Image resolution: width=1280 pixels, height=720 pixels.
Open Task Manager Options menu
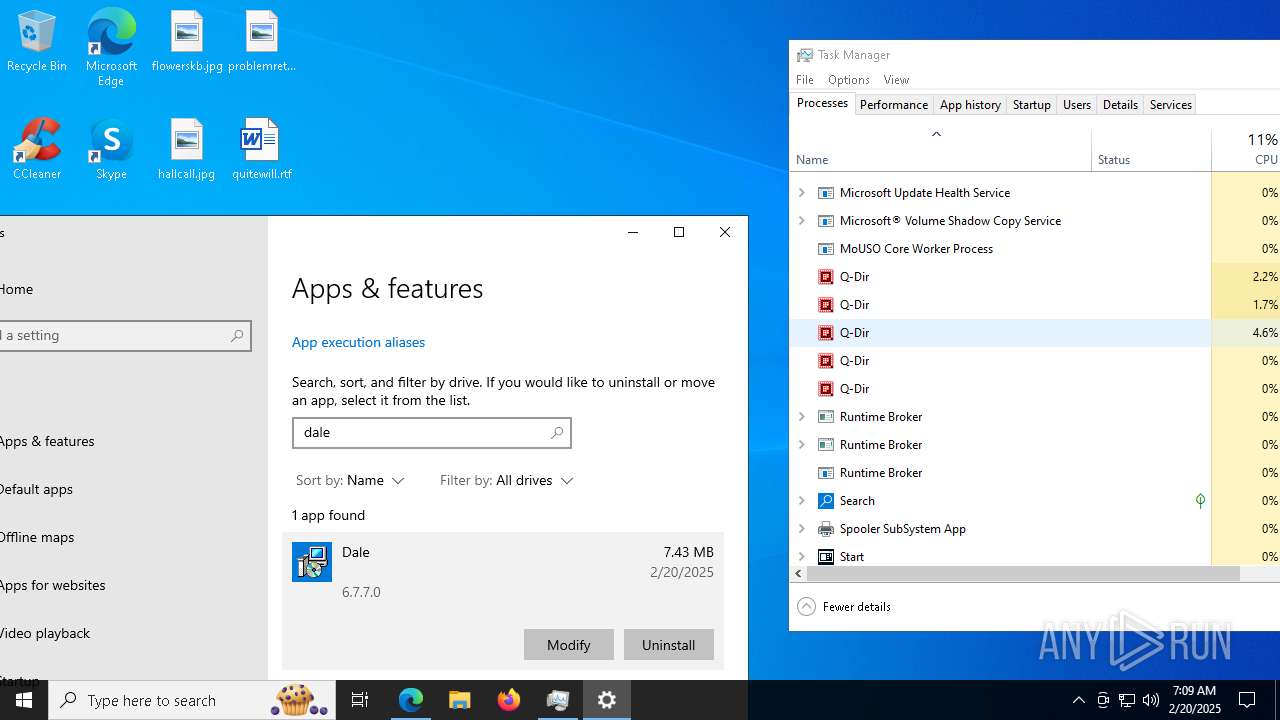[848, 80]
